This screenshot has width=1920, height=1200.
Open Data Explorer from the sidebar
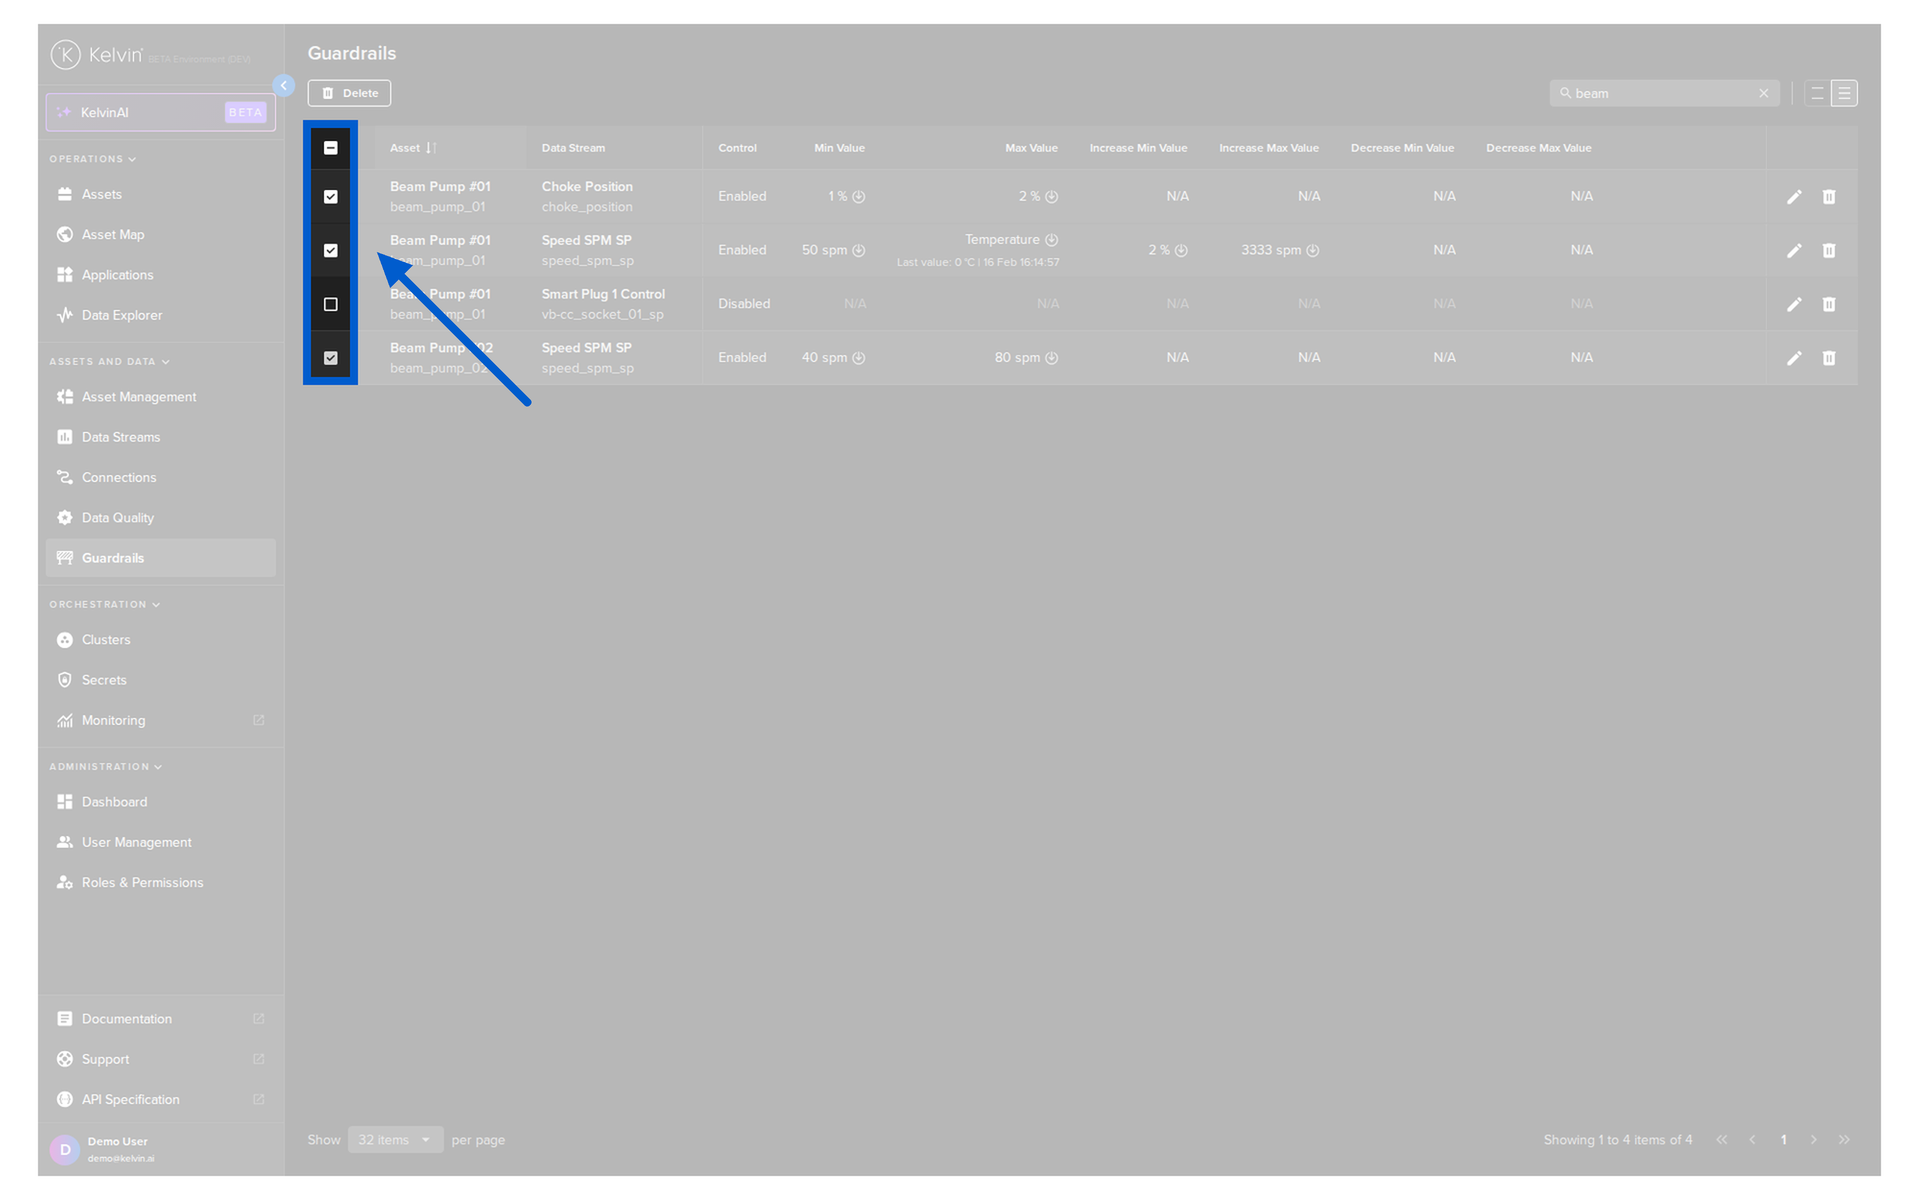pyautogui.click(x=122, y=315)
